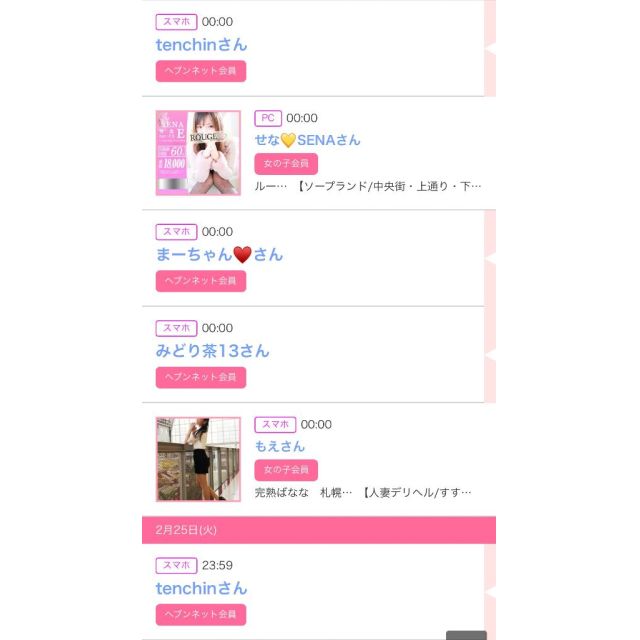
Task: Click the スマホ tag above みどり茶13さん
Action: (x=176, y=328)
